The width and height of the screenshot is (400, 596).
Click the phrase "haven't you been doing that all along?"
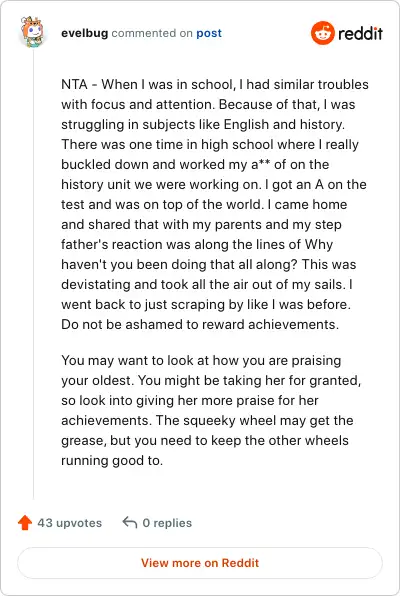[179, 265]
